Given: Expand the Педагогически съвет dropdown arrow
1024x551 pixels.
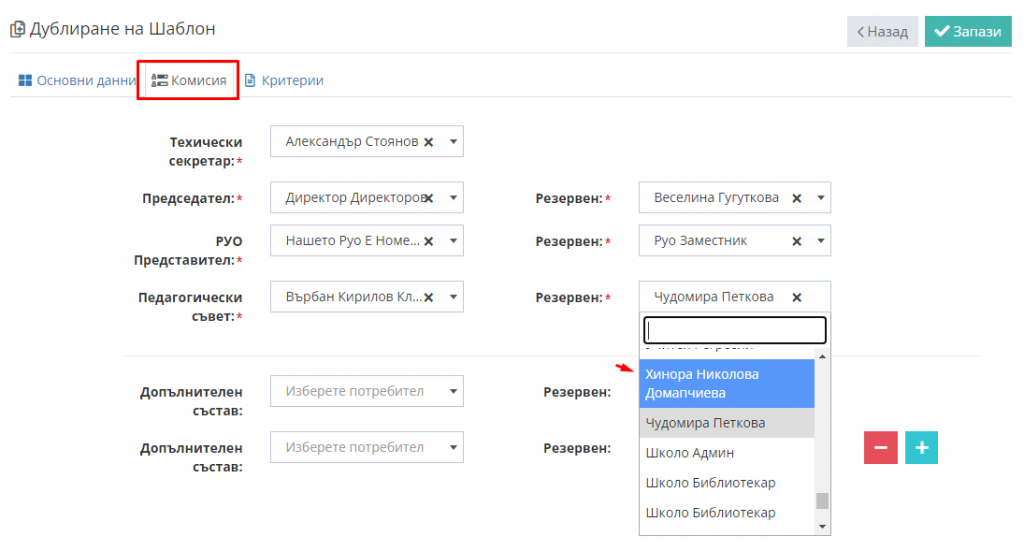Looking at the screenshot, I should (x=453, y=297).
